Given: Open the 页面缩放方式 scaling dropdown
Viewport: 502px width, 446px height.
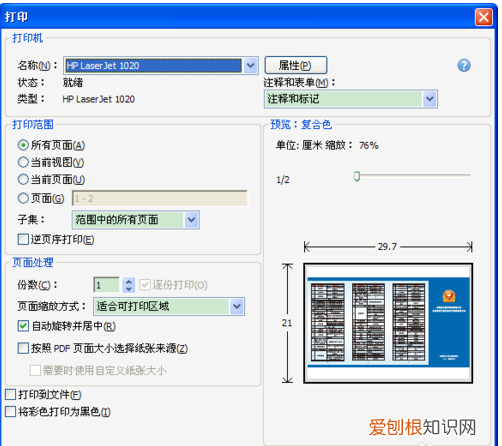Looking at the screenshot, I should [x=237, y=306].
